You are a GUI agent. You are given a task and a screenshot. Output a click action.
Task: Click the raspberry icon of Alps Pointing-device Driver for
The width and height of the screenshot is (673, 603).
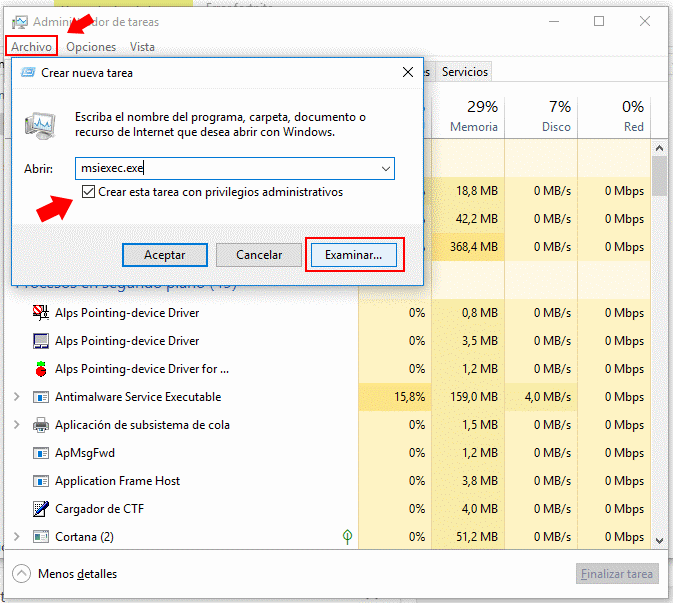point(41,369)
